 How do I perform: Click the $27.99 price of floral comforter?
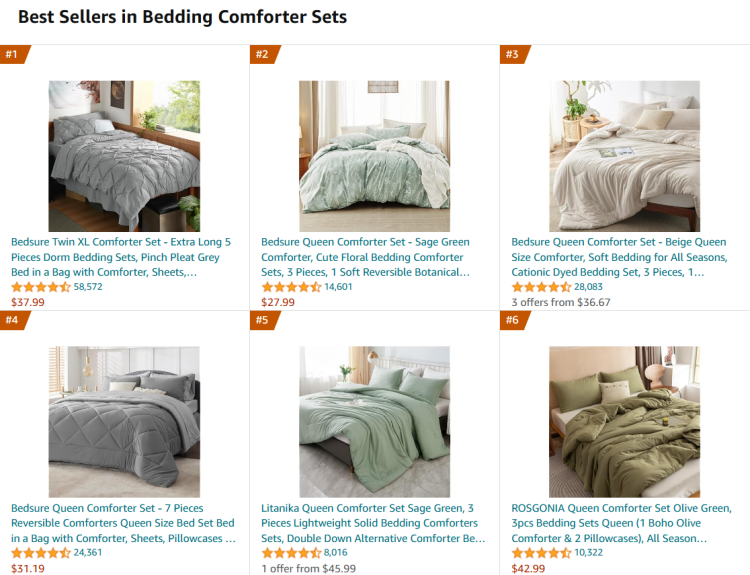(x=278, y=302)
